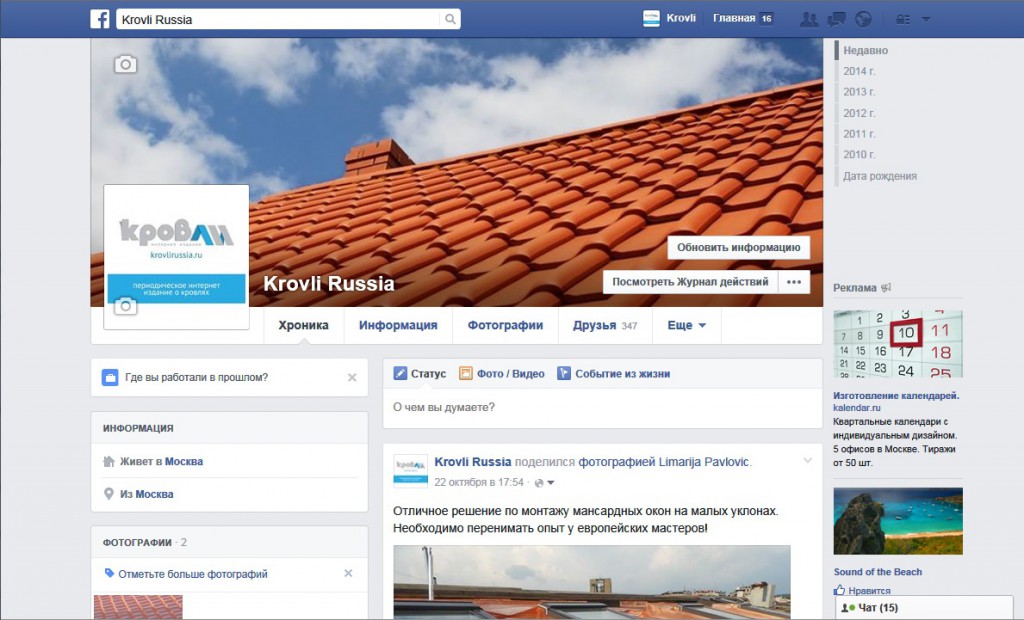Open the account menu dropdown arrow
Screen dimensions: 1024x620
(x=926, y=19)
